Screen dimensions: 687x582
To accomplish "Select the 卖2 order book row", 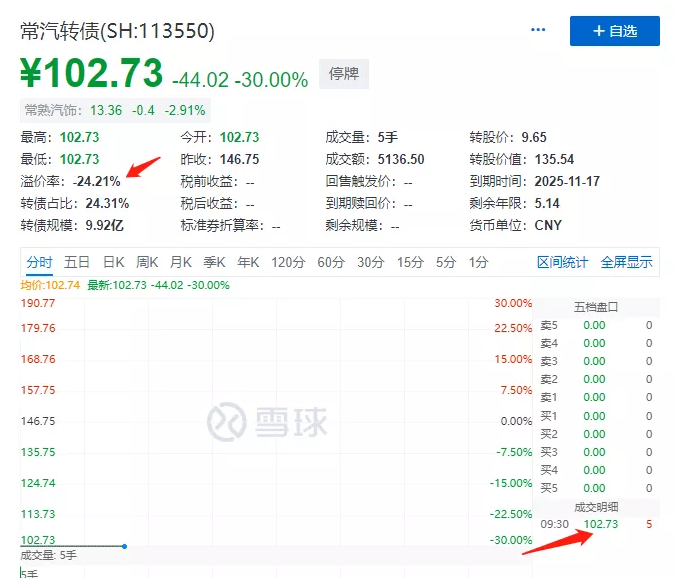I will 596,379.
